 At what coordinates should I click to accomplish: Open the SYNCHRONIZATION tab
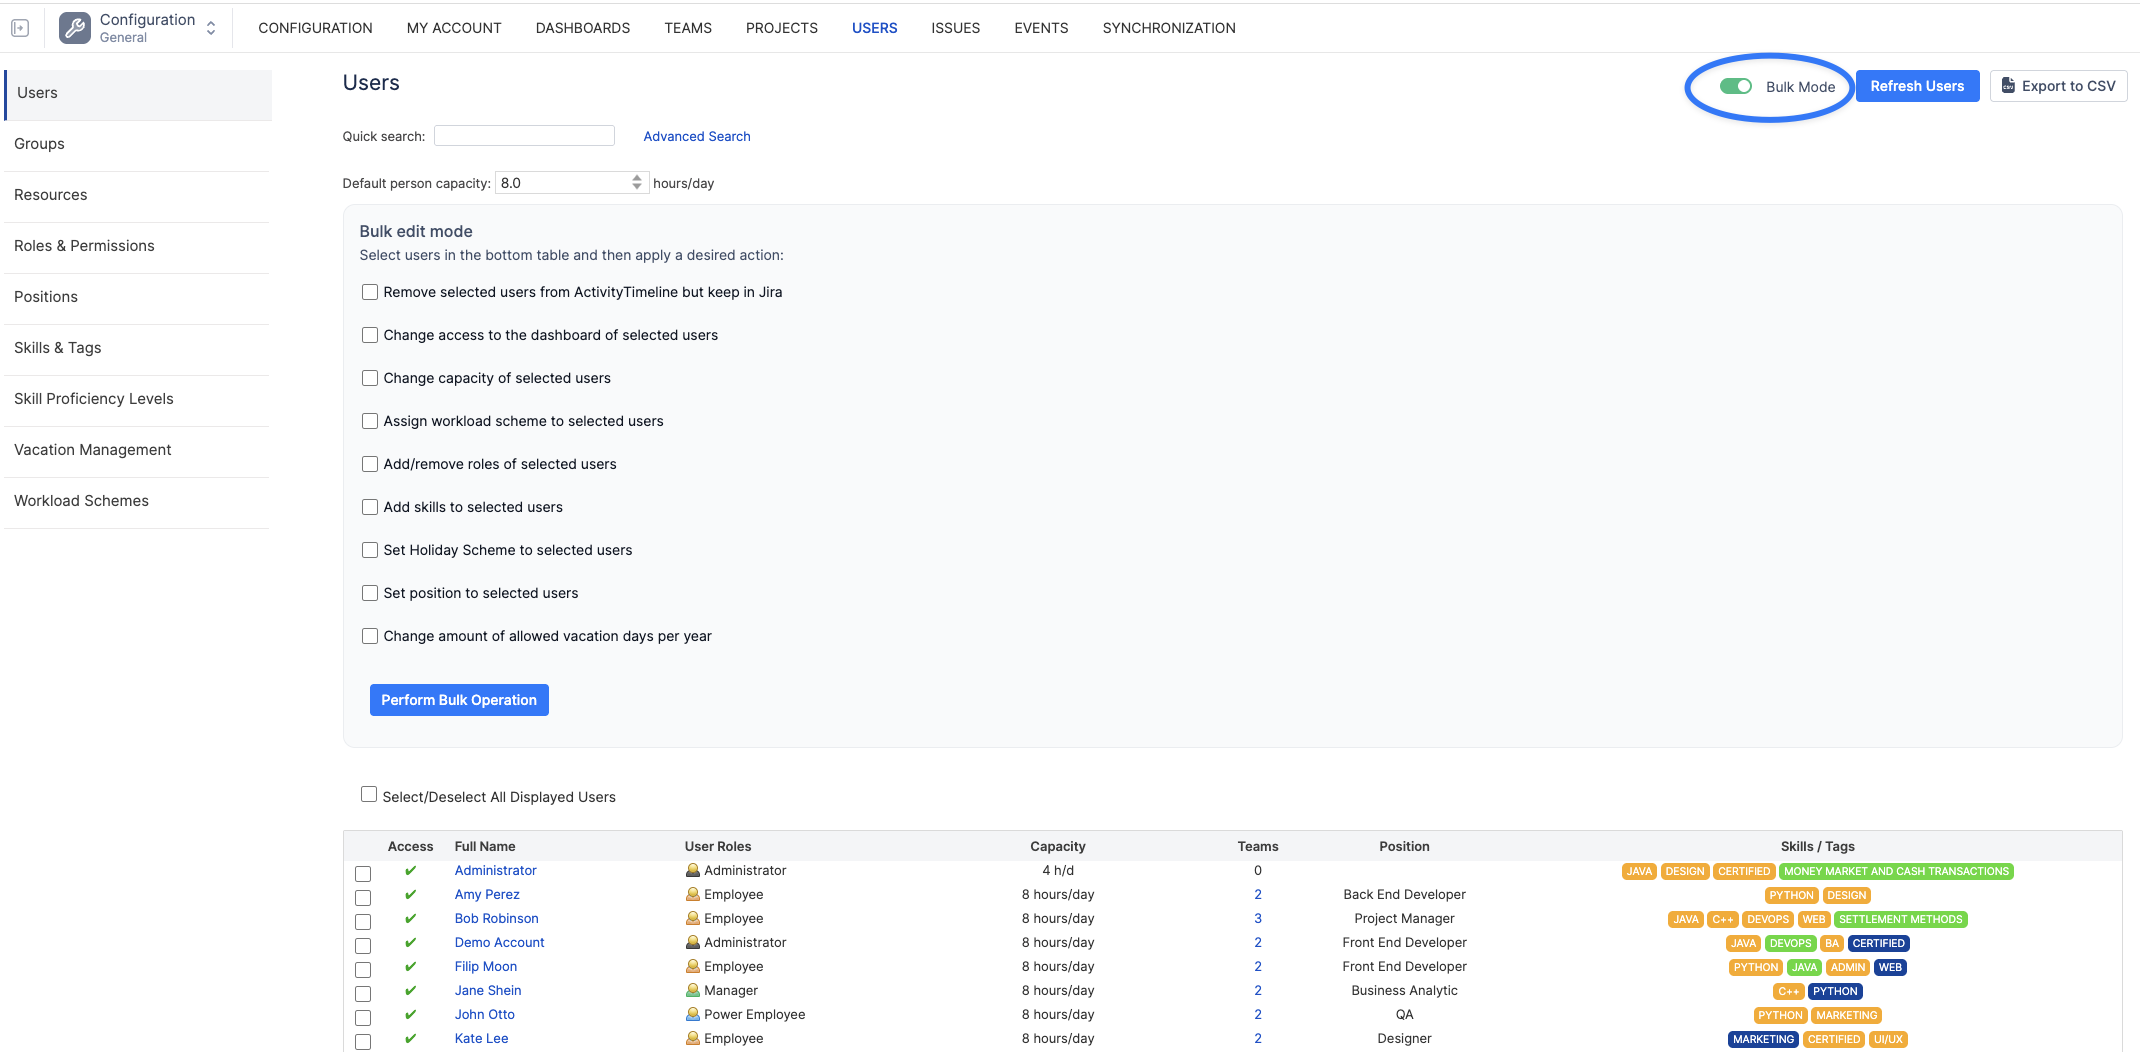point(1168,28)
